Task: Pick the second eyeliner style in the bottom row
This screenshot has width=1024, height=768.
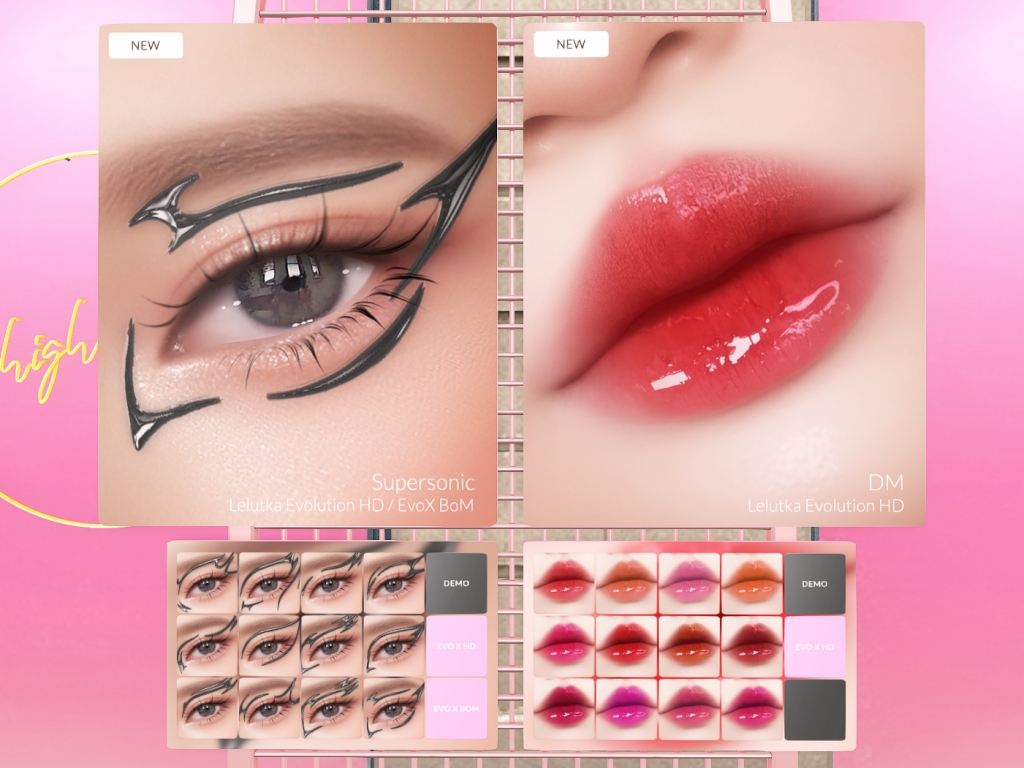Action: [x=269, y=709]
